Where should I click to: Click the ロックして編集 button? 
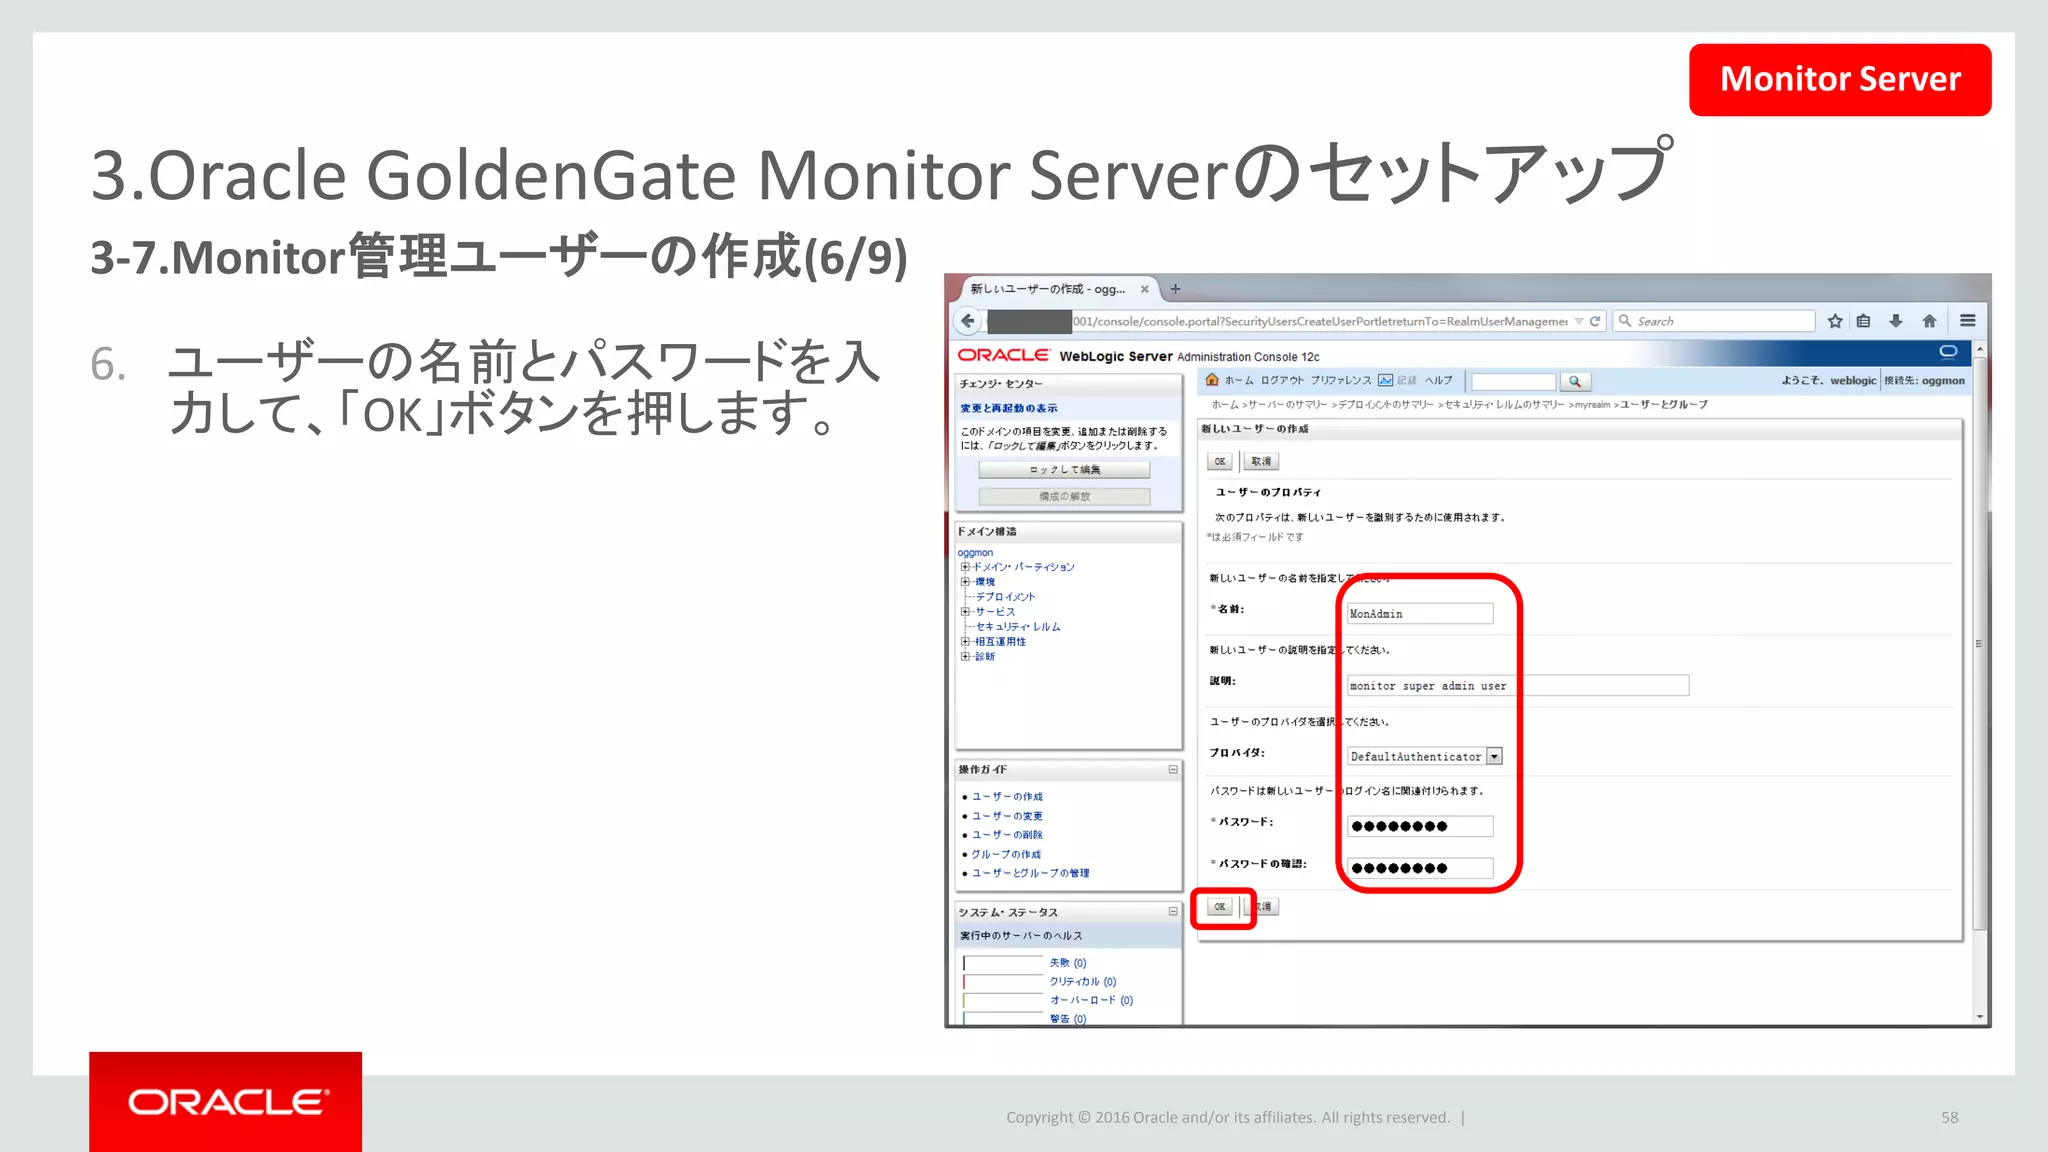pyautogui.click(x=1064, y=470)
